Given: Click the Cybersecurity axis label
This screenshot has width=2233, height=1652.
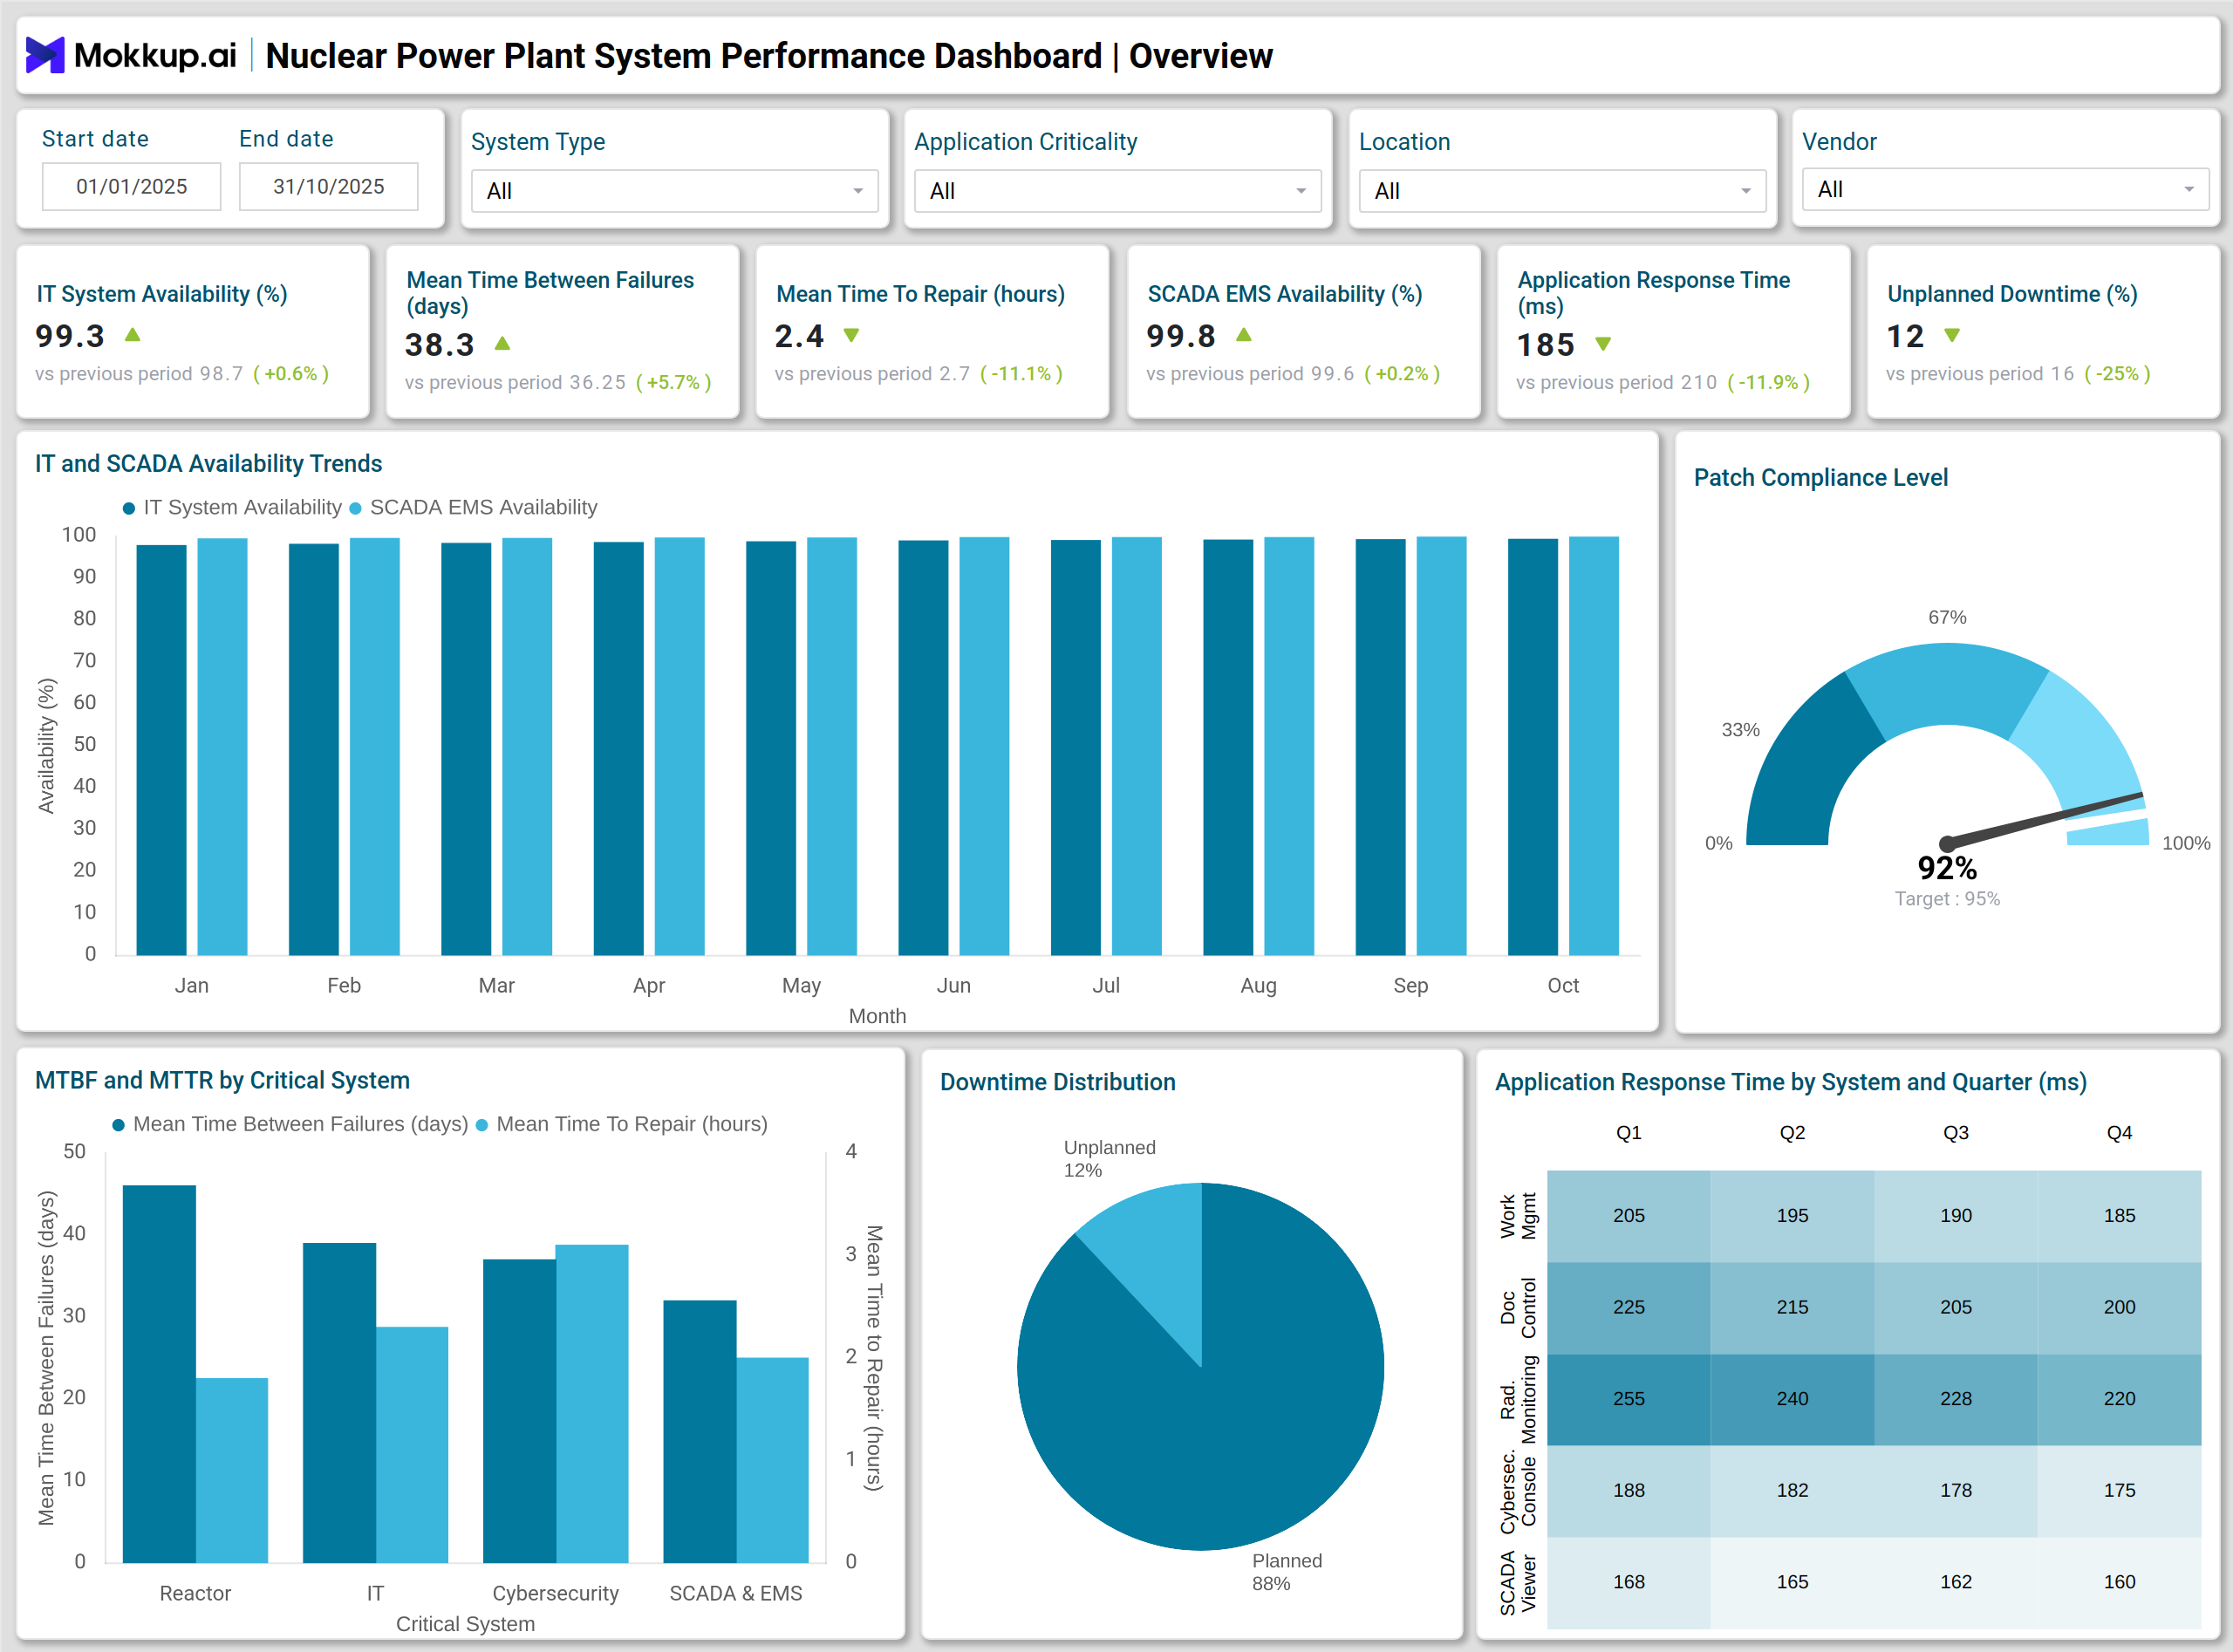Looking at the screenshot, I should pyautogui.click(x=556, y=1594).
